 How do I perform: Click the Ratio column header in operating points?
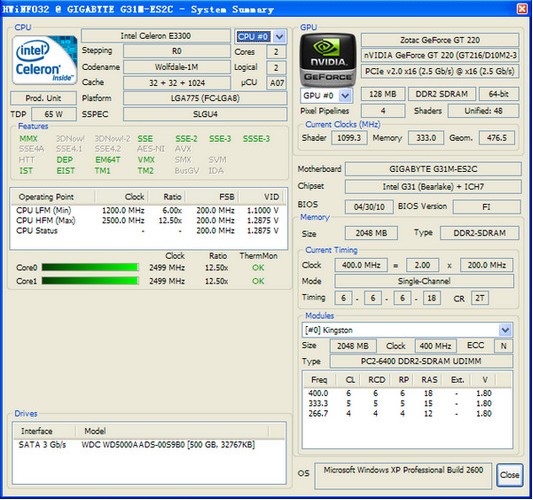pos(167,197)
